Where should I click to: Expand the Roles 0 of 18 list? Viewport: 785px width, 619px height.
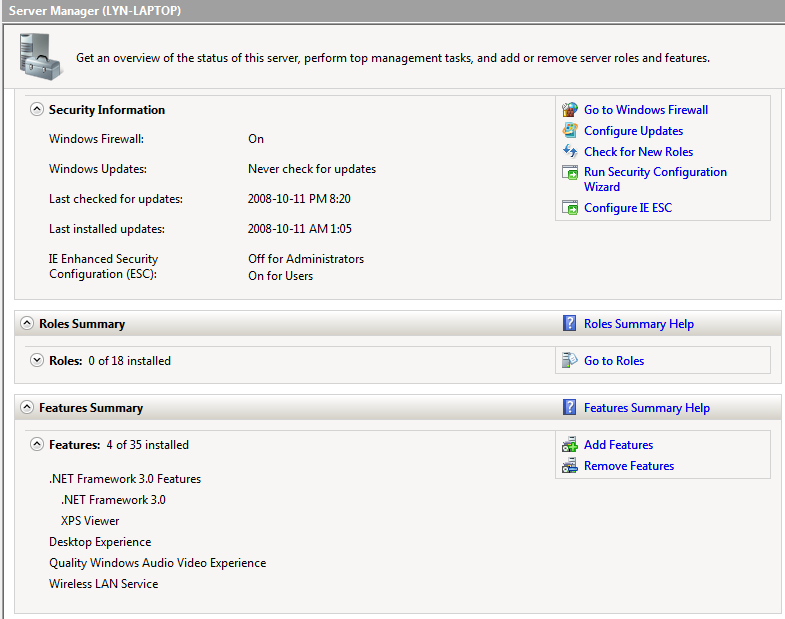pyautogui.click(x=37, y=361)
